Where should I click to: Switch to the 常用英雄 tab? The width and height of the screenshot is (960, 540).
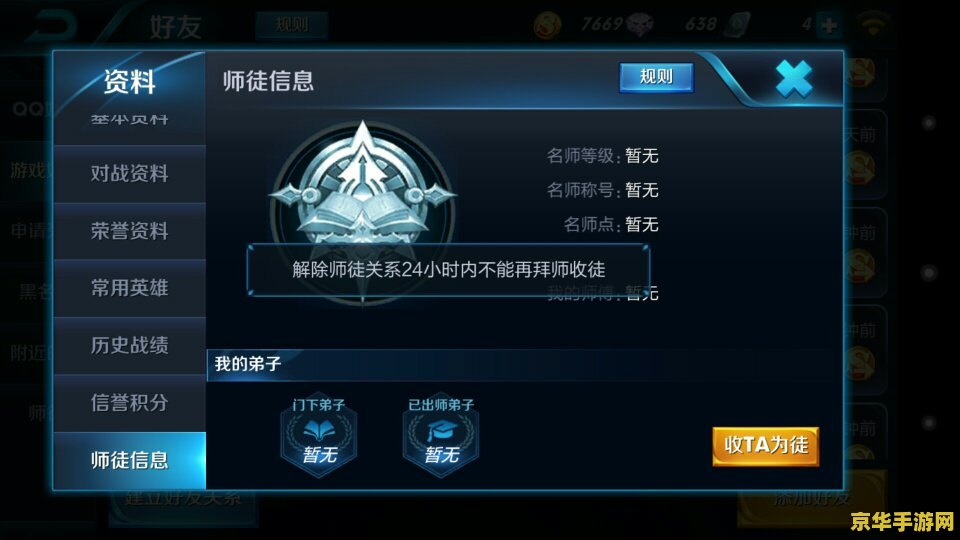[129, 288]
